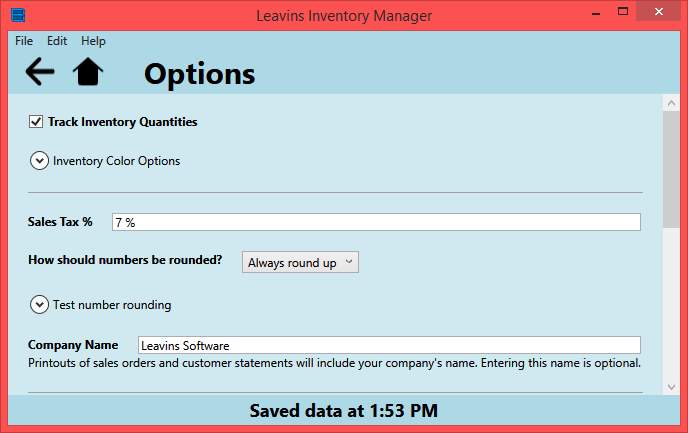Open the Help menu
This screenshot has width=688, height=433.
[93, 41]
